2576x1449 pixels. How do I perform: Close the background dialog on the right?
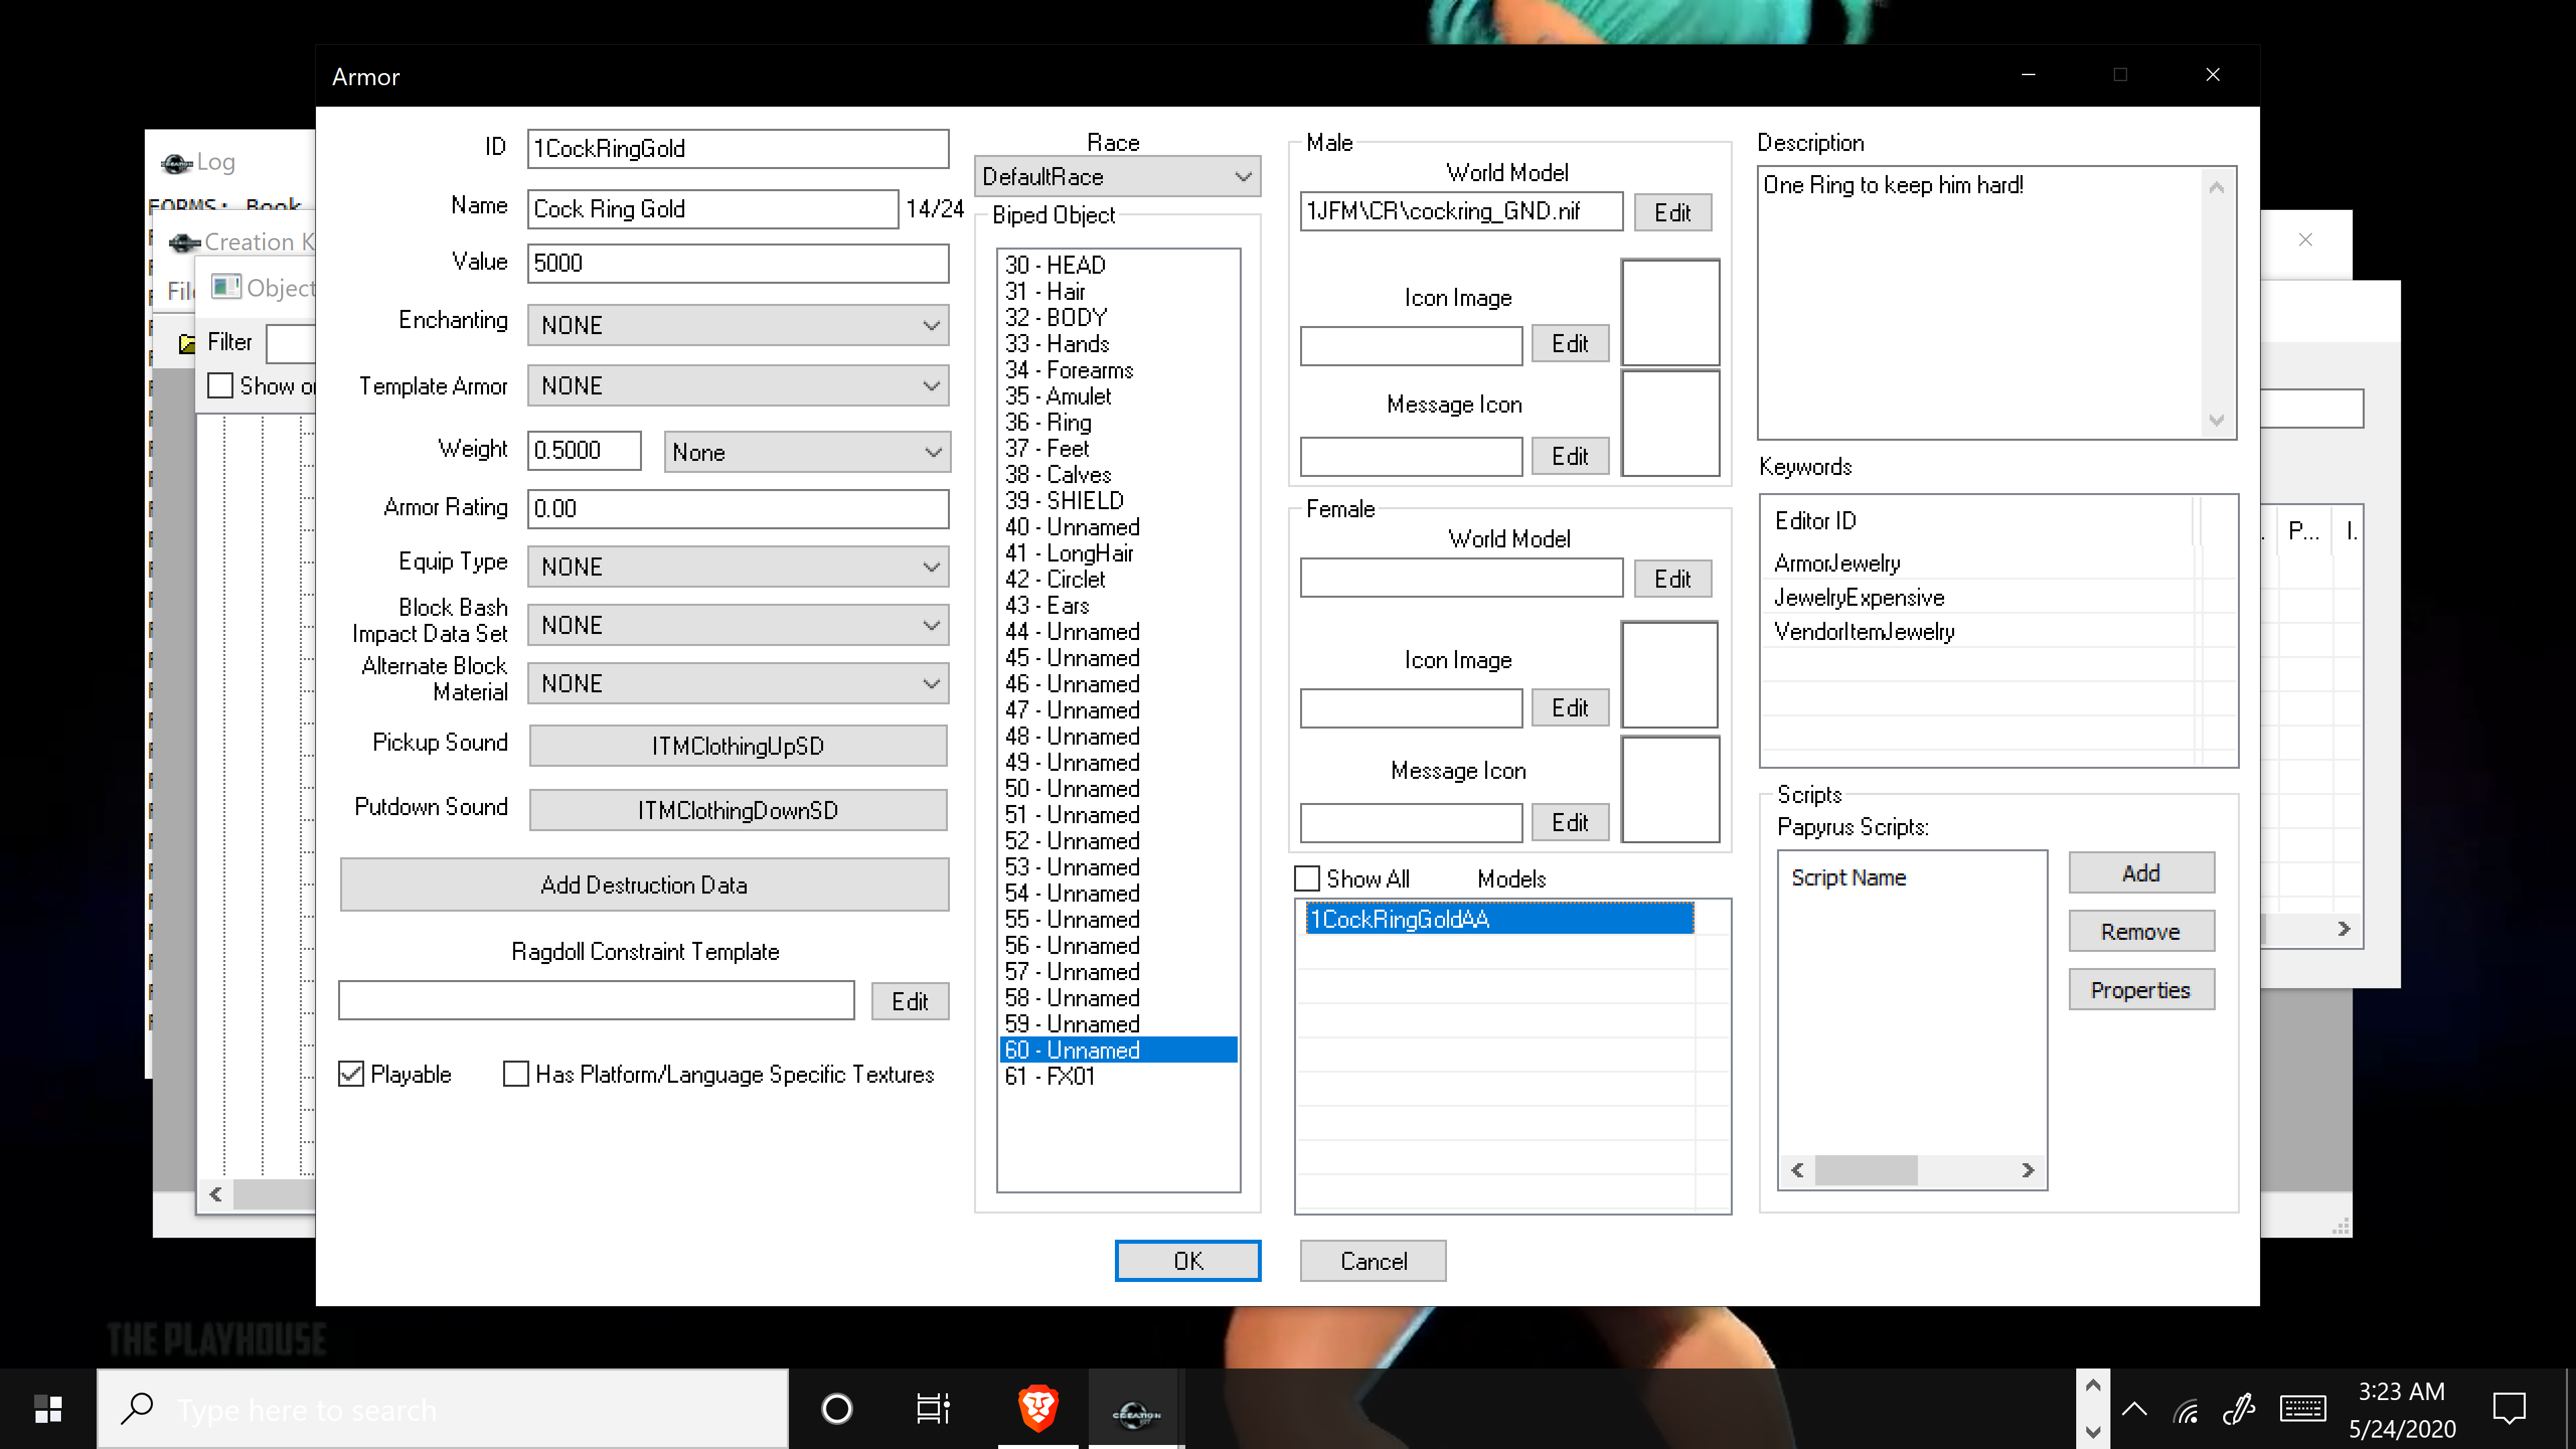point(2305,239)
